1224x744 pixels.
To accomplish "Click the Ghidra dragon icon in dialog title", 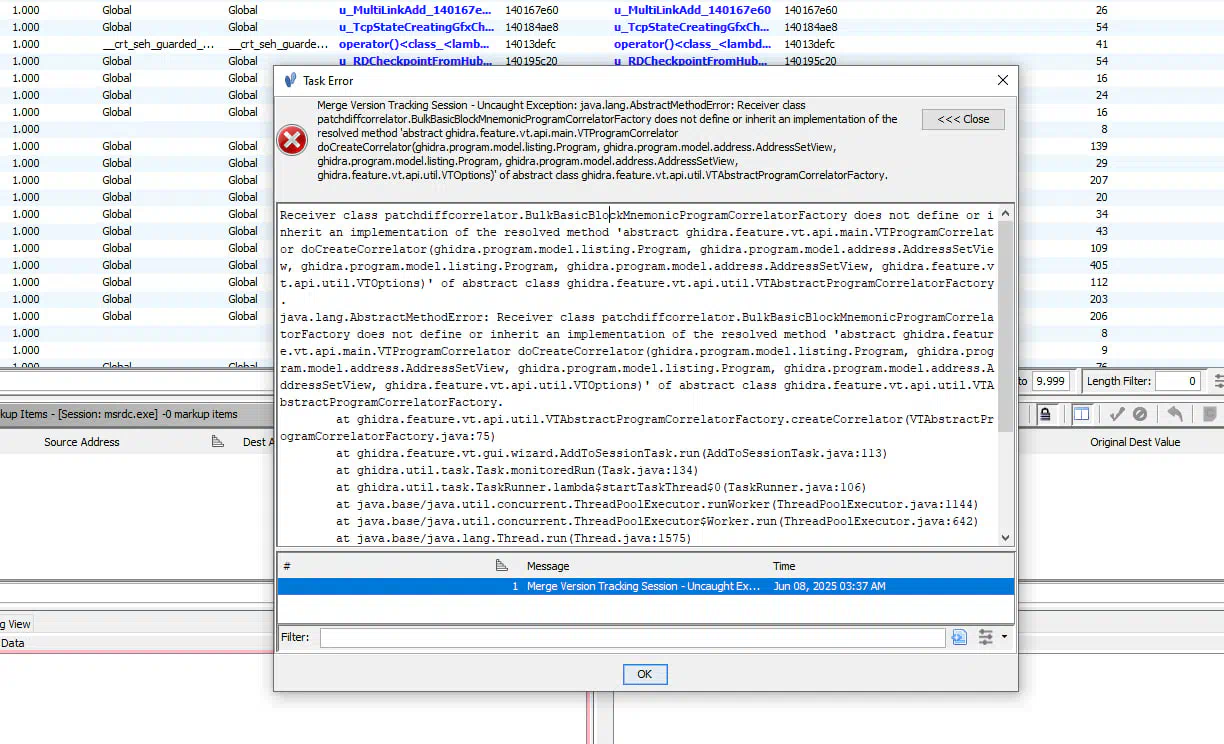I will tap(290, 80).
